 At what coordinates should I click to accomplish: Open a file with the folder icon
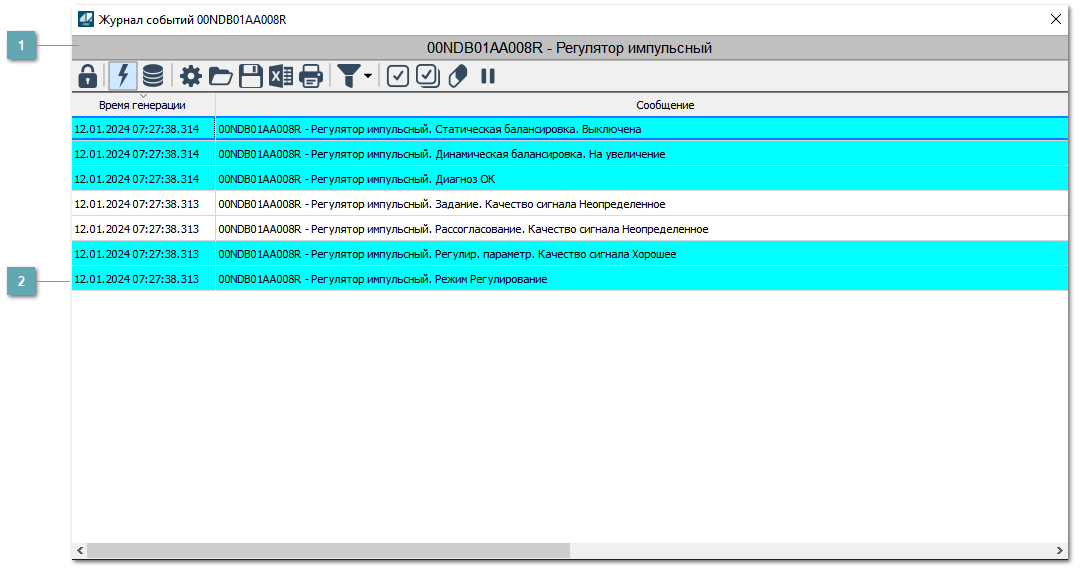coord(220,76)
